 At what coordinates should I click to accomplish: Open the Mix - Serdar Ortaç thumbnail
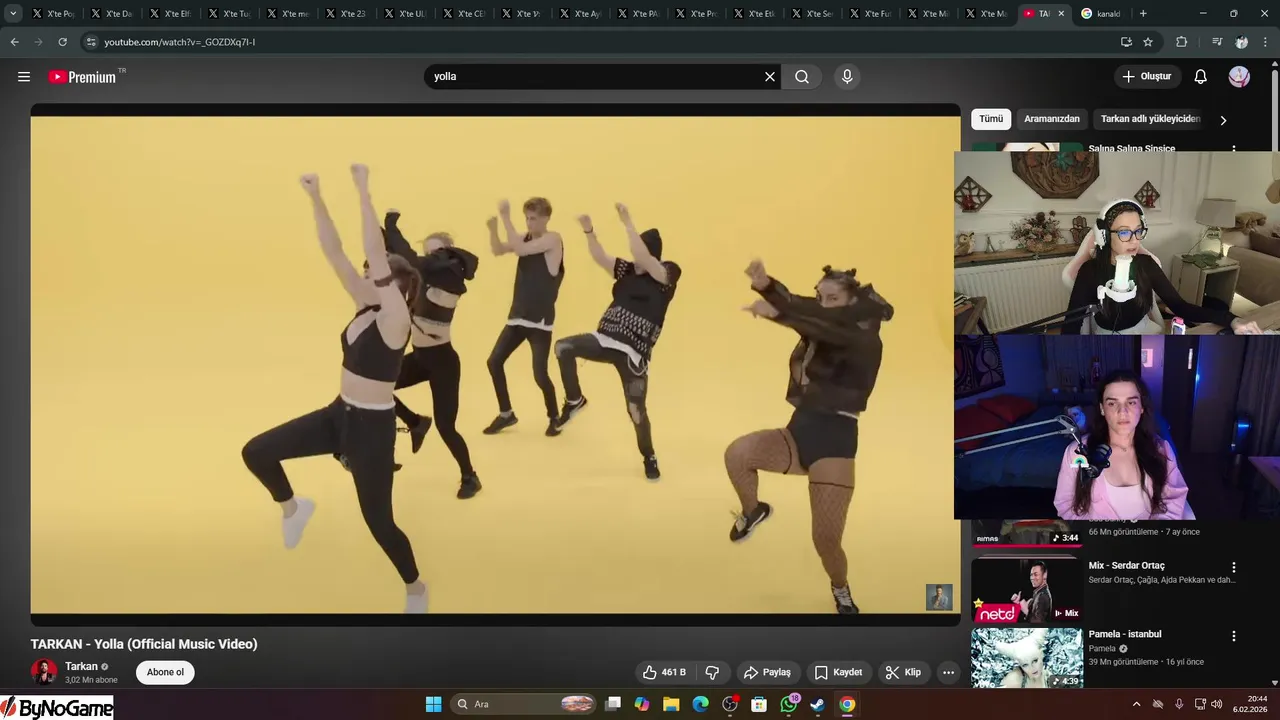[1027, 590]
